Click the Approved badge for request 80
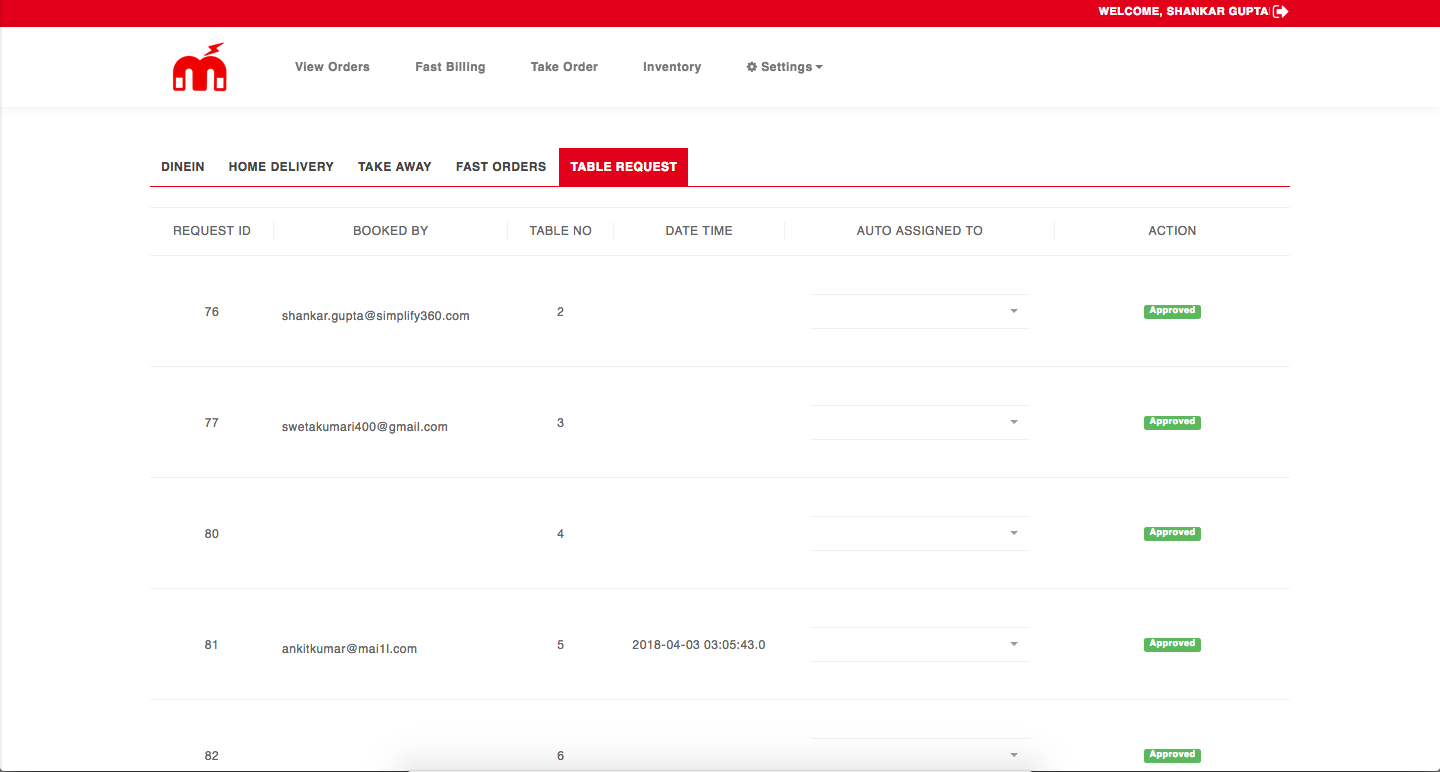The height and width of the screenshot is (772, 1440). click(x=1172, y=533)
